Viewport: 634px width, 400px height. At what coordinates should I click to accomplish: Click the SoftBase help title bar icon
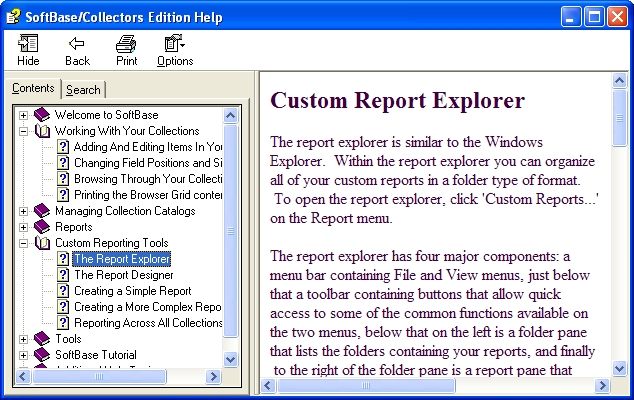[13, 17]
